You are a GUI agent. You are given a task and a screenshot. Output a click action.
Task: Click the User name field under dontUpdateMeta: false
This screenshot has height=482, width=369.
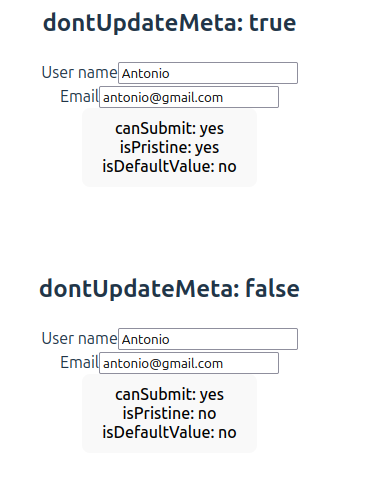208,339
